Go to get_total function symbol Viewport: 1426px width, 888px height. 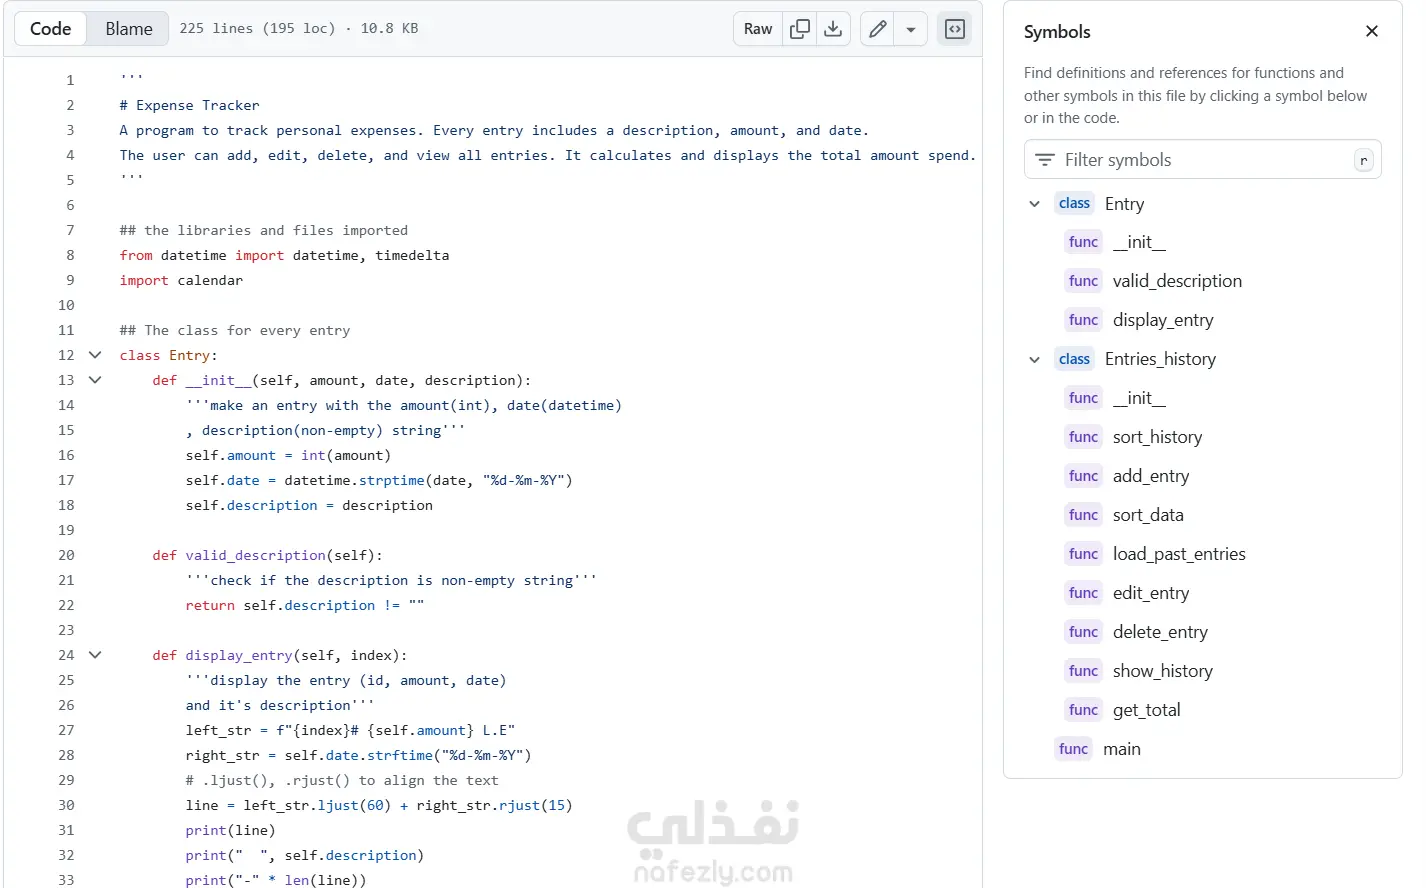coord(1146,710)
